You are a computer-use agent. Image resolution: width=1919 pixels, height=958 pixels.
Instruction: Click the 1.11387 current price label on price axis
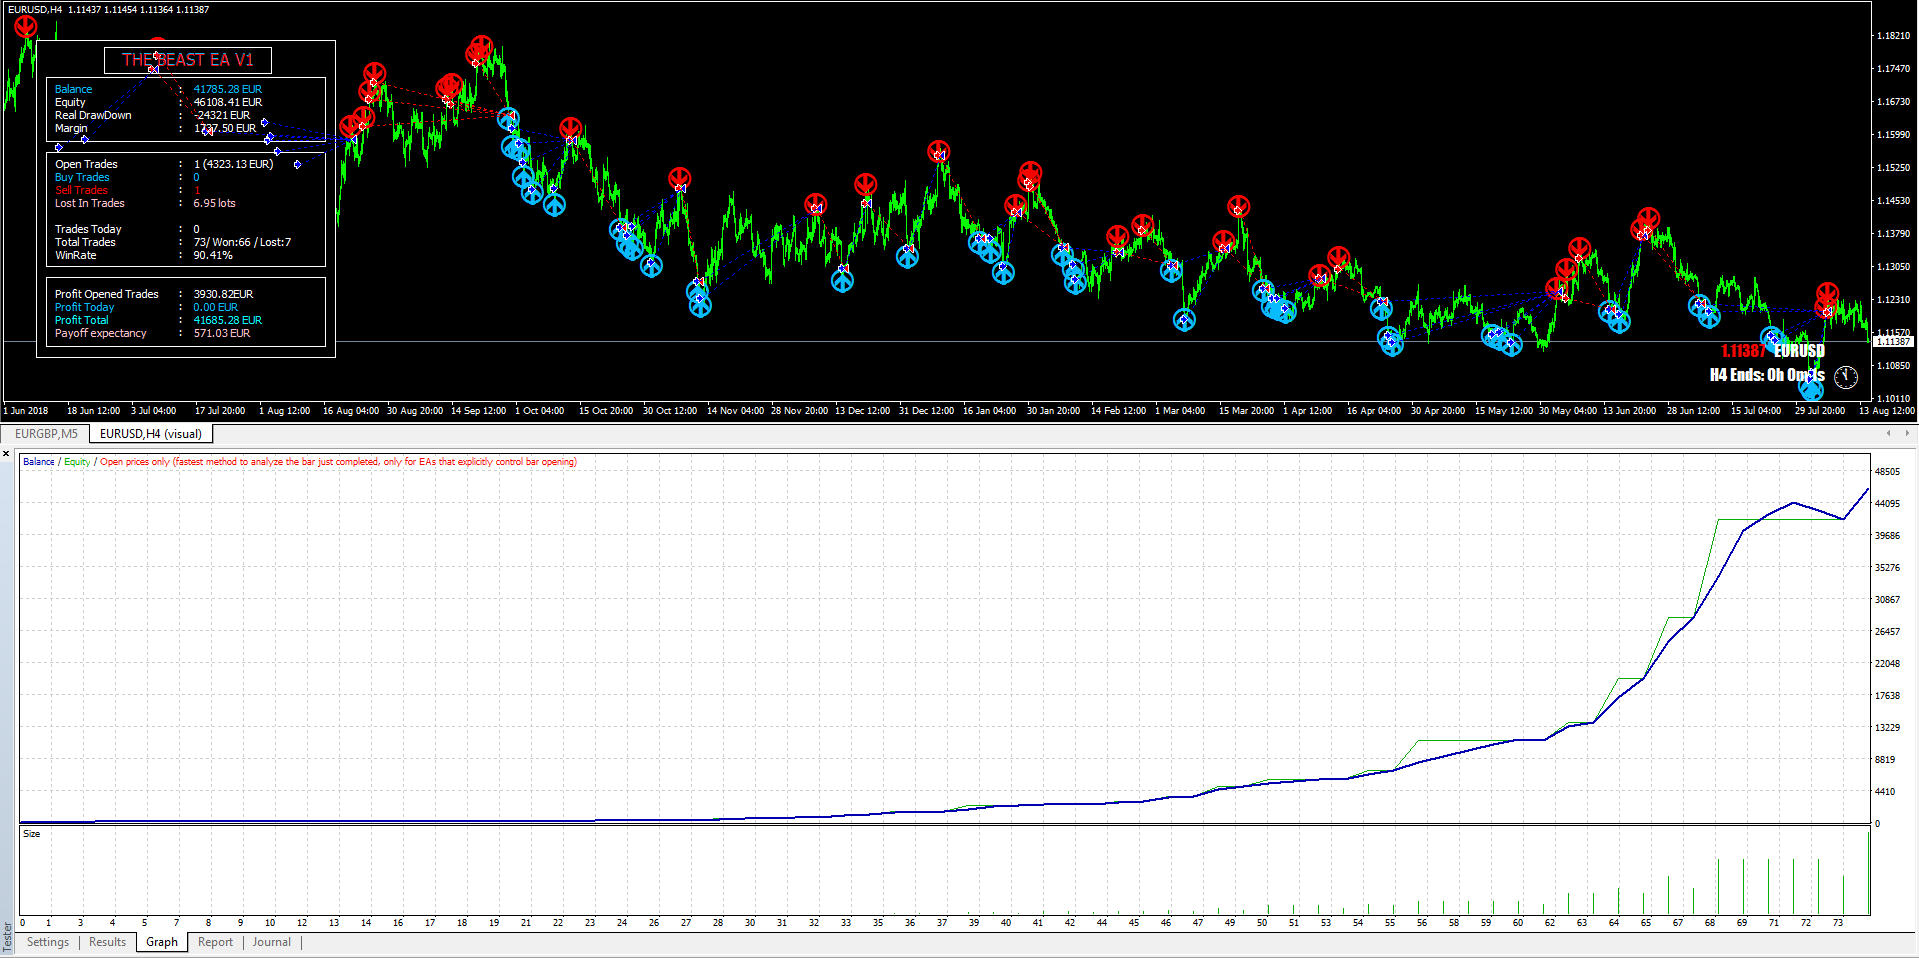[1893, 342]
